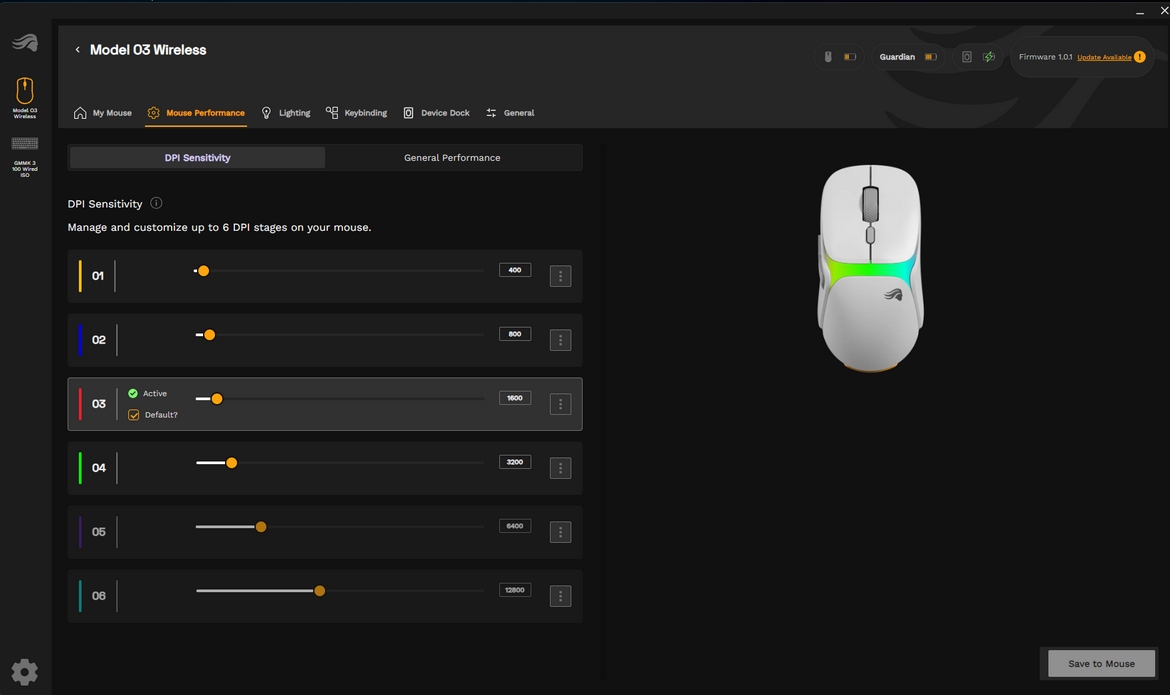Viewport: 1170px width, 695px height.
Task: Click the 1600 DPI value field
Action: click(515, 398)
